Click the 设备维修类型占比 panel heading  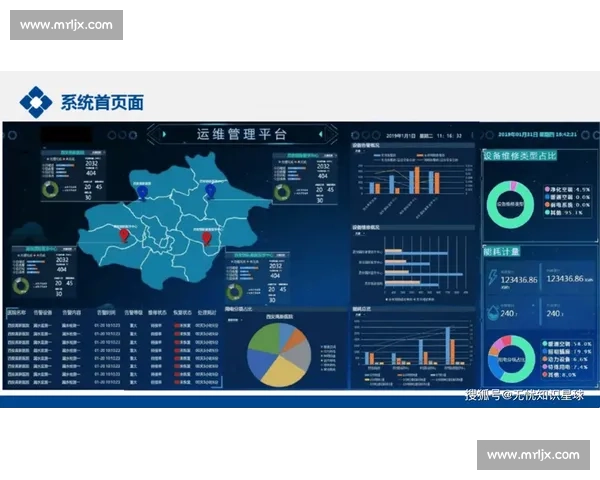pos(520,155)
